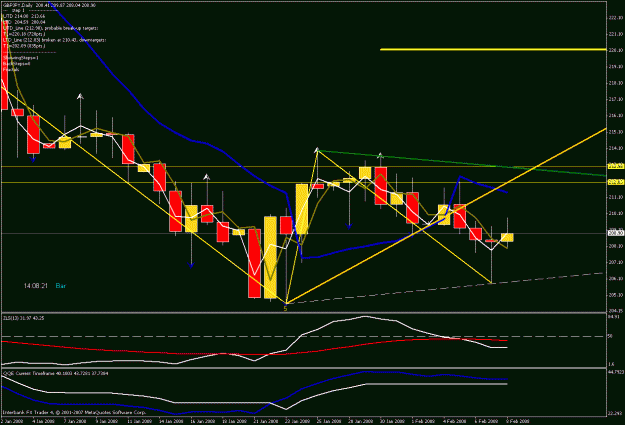Click the 14:08:21 bar countdown label

[36, 286]
